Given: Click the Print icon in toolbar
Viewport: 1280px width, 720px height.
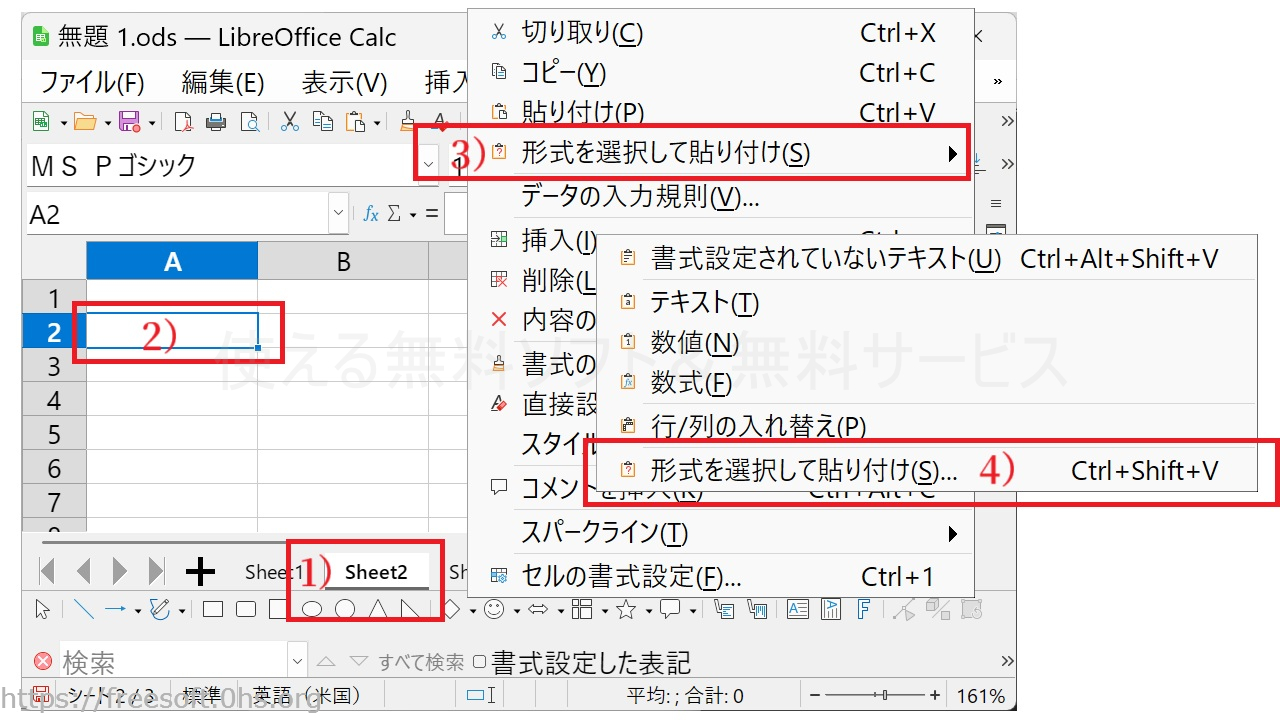Looking at the screenshot, I should point(216,122).
